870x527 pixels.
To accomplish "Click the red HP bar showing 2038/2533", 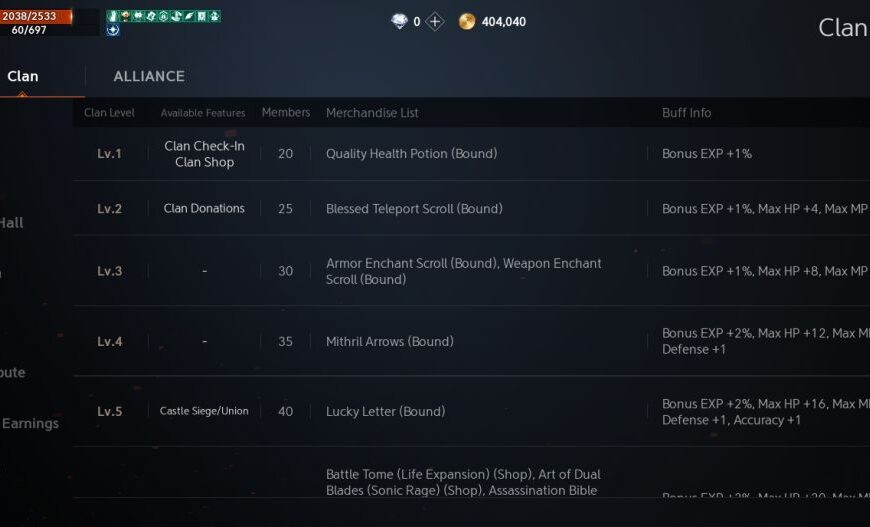I will 36,16.
